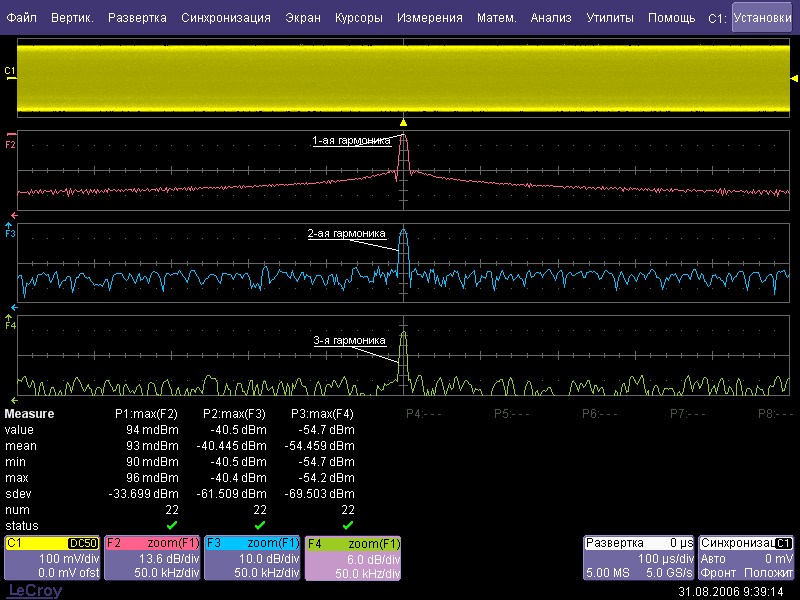This screenshot has height=600, width=800.
Task: Open the Измерения menu
Action: pyautogui.click(x=430, y=18)
